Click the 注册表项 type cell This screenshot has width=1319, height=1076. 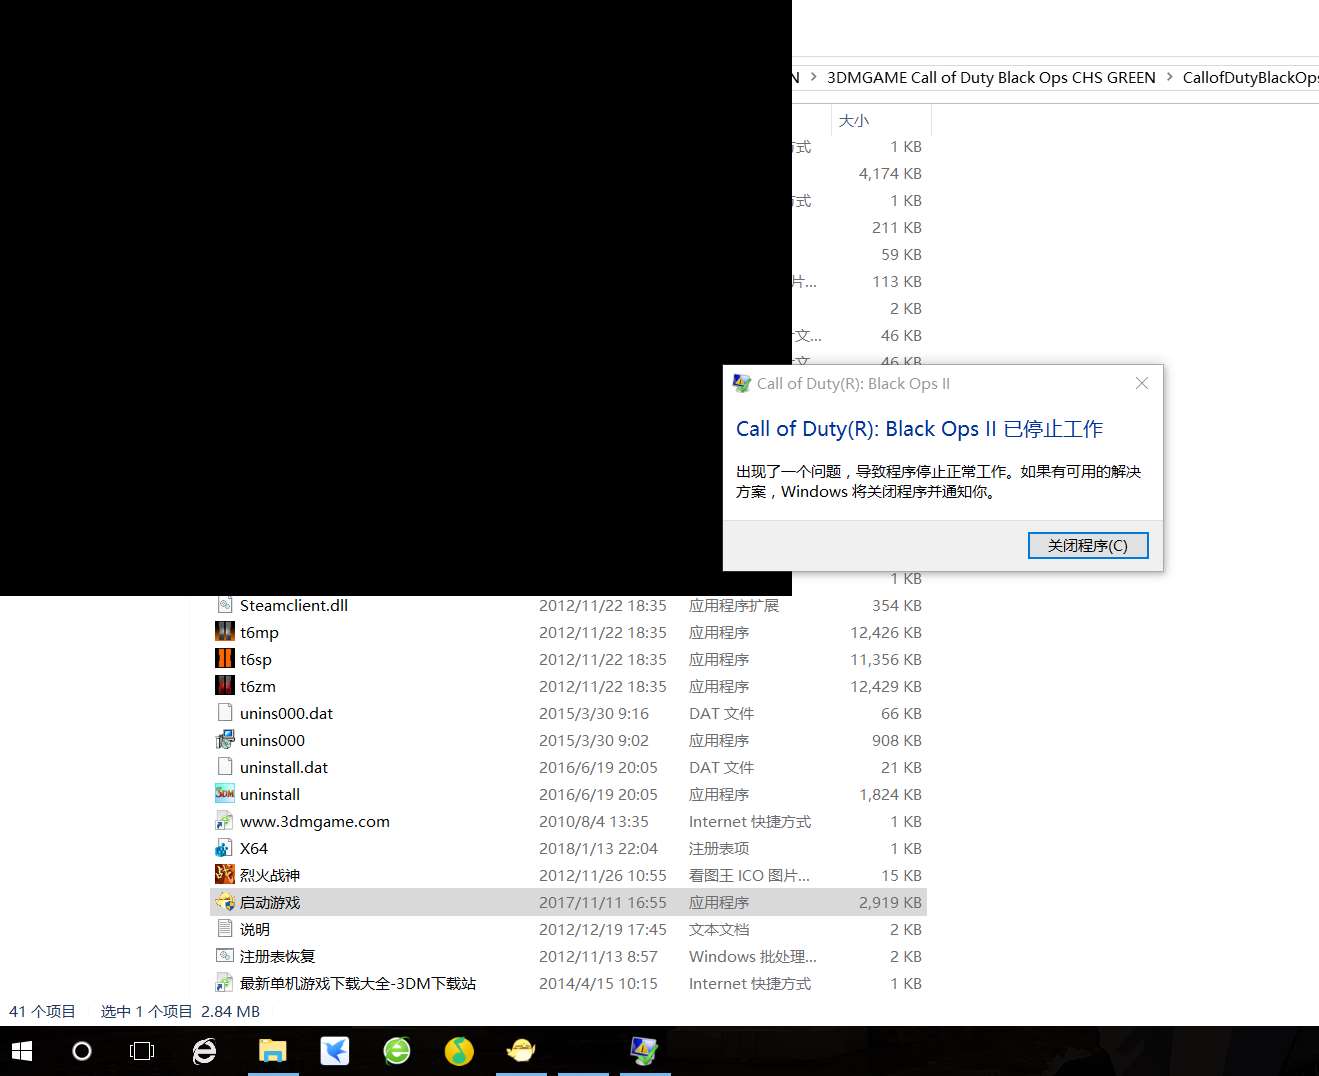point(719,848)
